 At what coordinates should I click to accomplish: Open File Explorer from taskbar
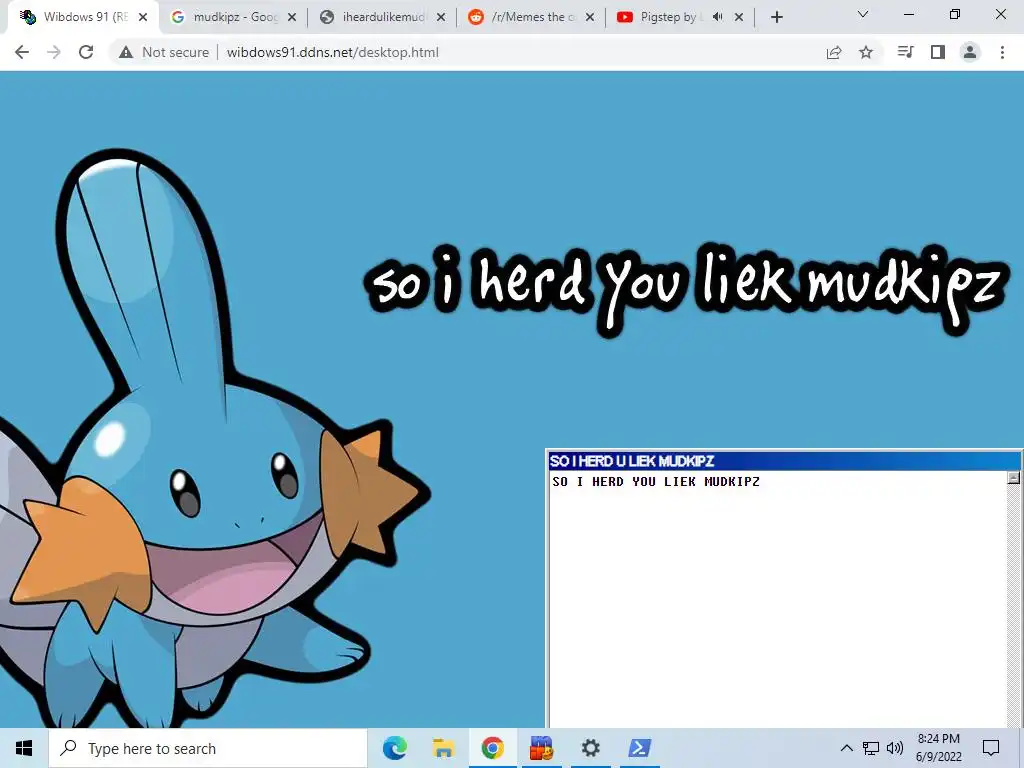pos(443,748)
